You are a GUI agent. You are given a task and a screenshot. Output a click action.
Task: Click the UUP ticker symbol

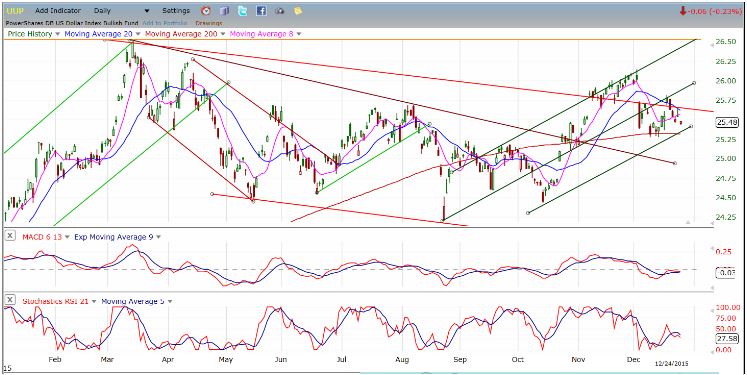tap(15, 10)
